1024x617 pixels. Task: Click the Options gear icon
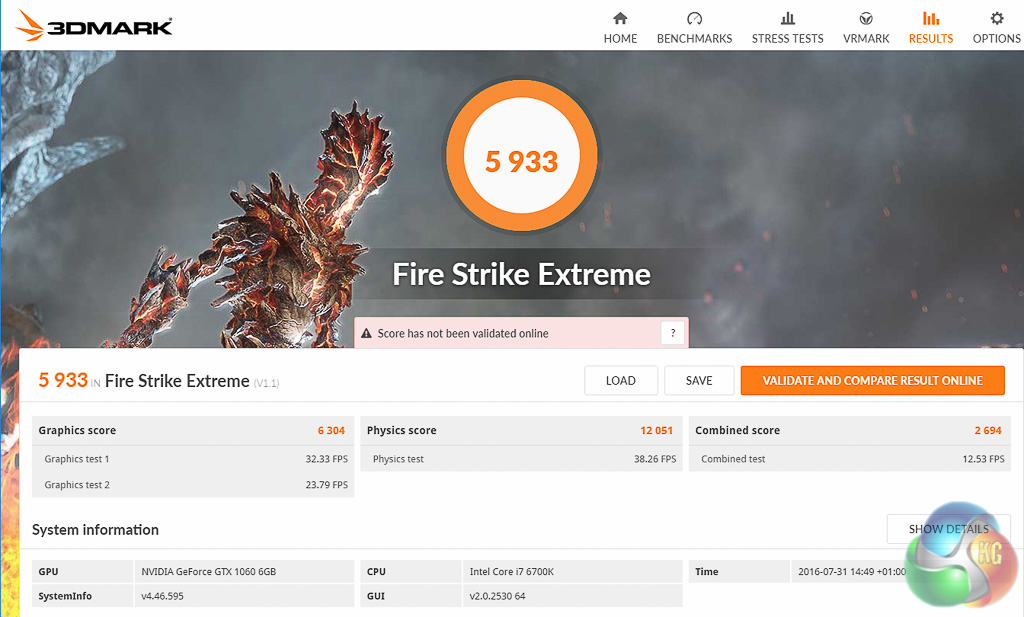(x=997, y=18)
